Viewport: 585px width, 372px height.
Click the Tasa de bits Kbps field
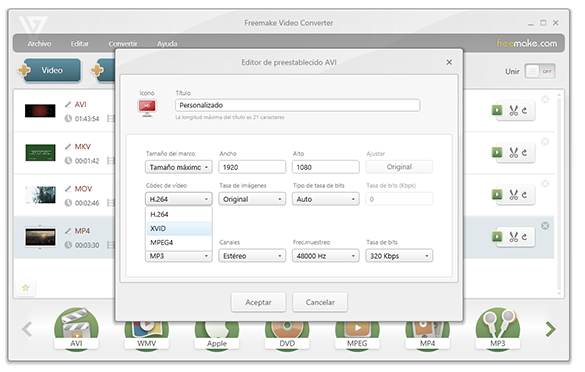399,199
